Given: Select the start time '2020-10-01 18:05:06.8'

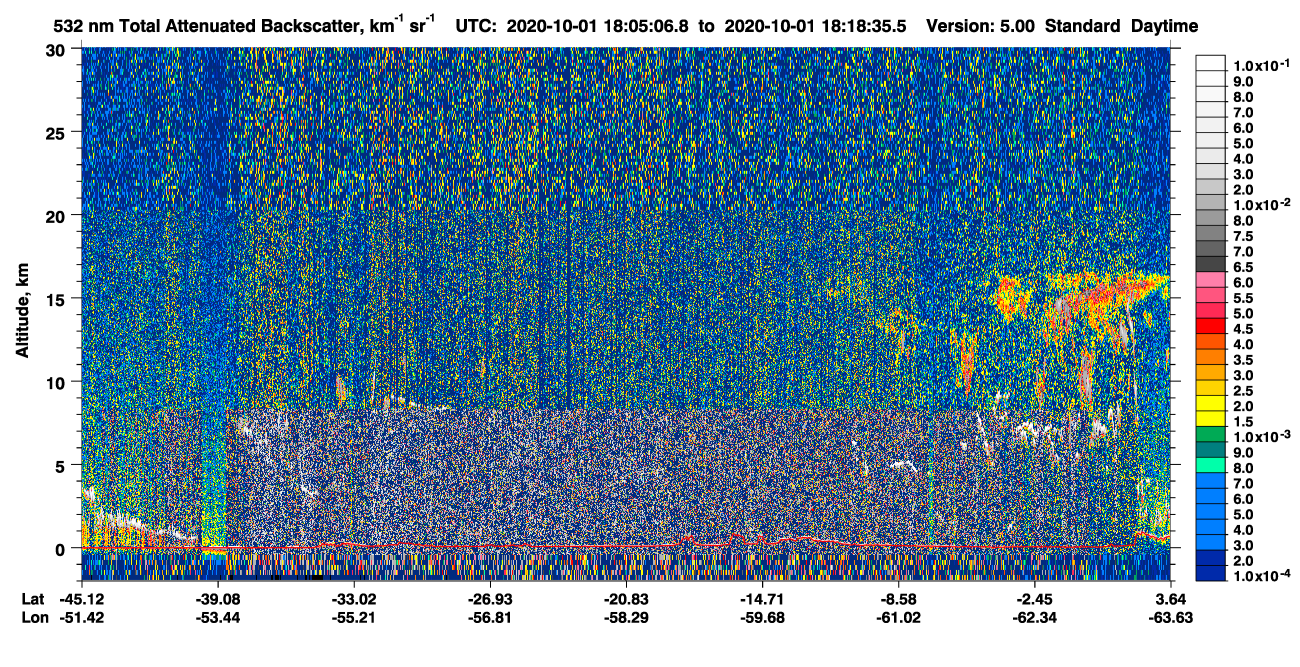Looking at the screenshot, I should (x=597, y=26).
